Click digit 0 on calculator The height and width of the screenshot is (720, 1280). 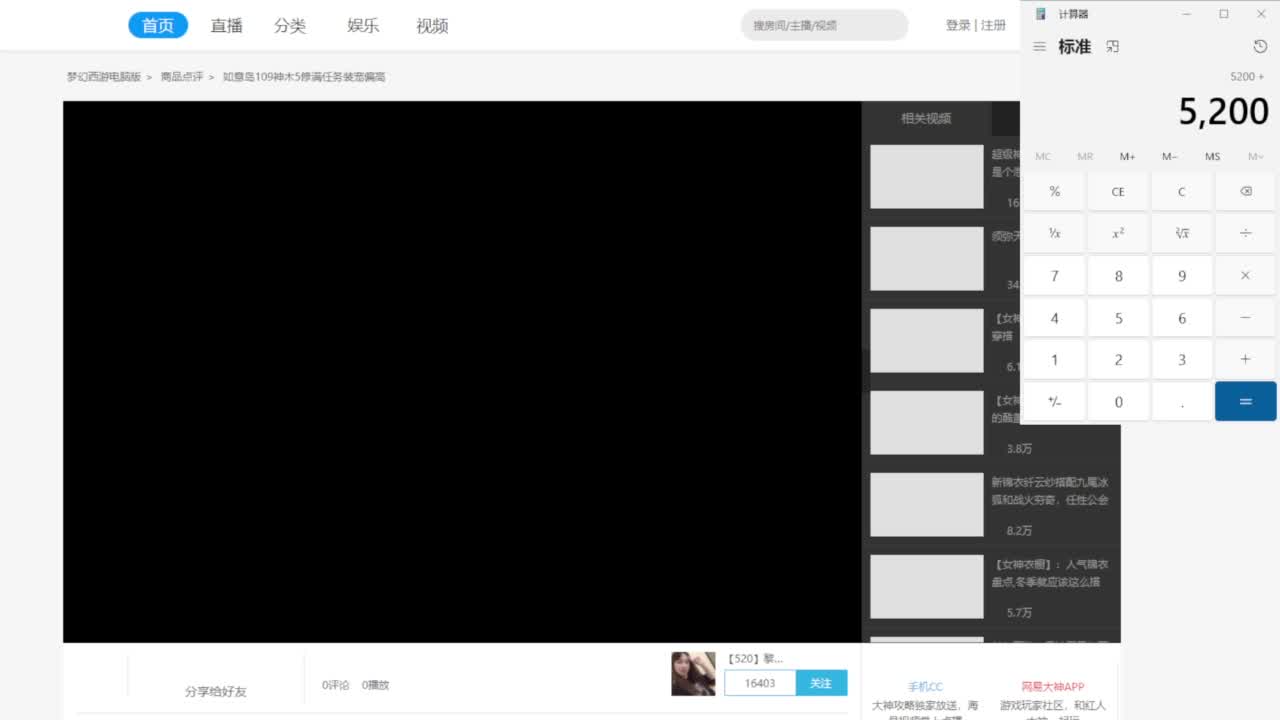[1118, 401]
